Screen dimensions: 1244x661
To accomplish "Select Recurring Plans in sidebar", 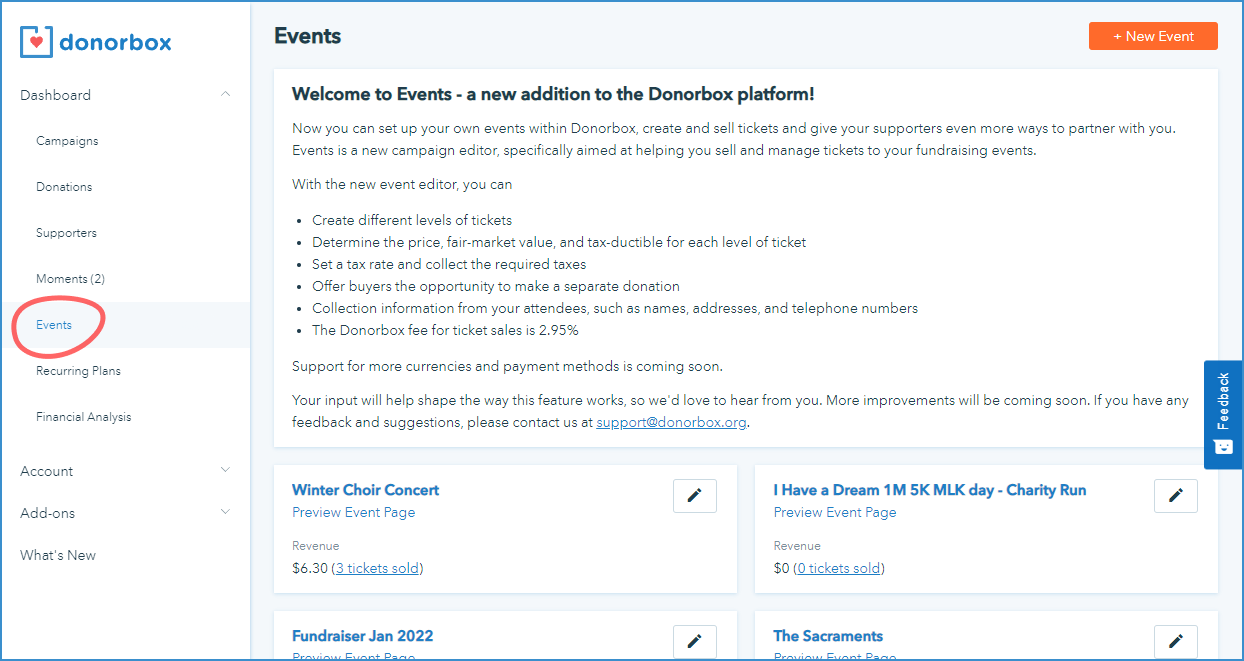I will (78, 371).
